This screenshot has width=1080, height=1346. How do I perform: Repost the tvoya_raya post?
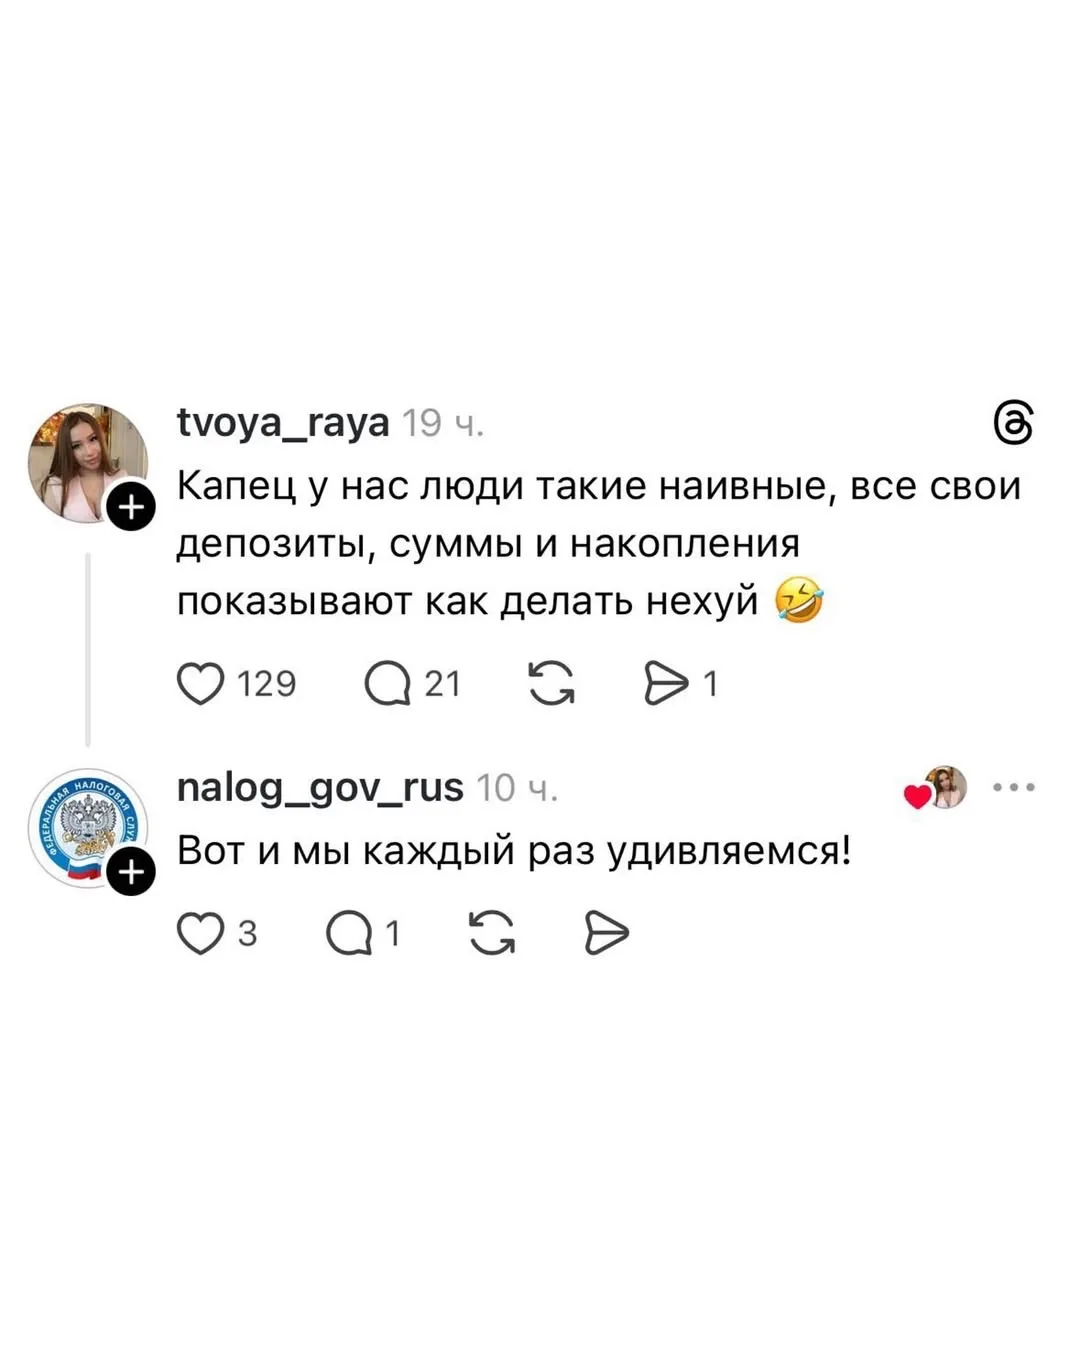pyautogui.click(x=551, y=684)
